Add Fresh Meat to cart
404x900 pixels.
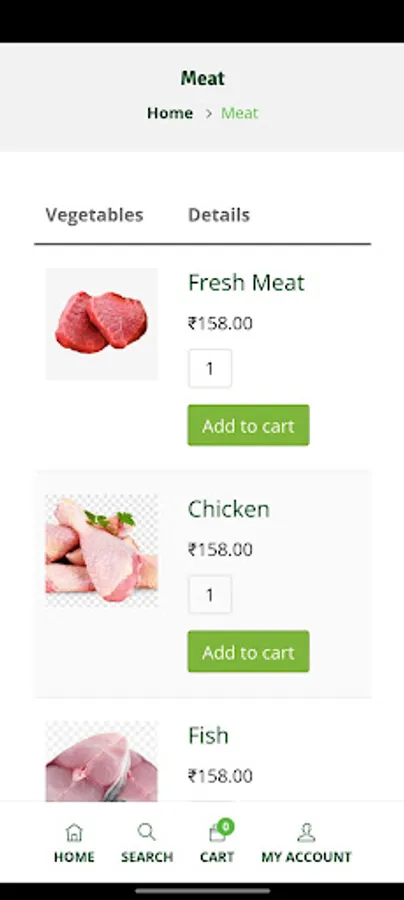[248, 425]
